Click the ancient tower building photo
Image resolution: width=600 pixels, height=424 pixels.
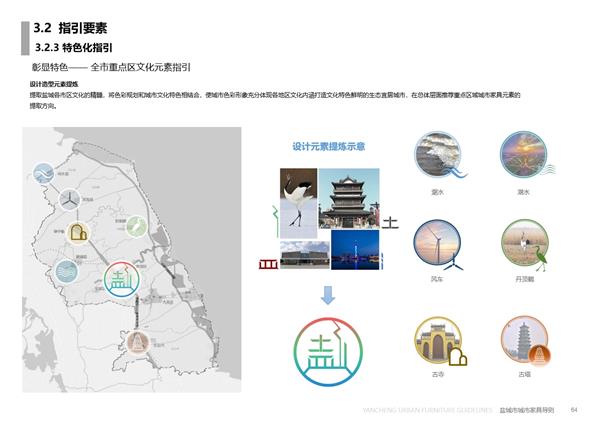pos(349,197)
